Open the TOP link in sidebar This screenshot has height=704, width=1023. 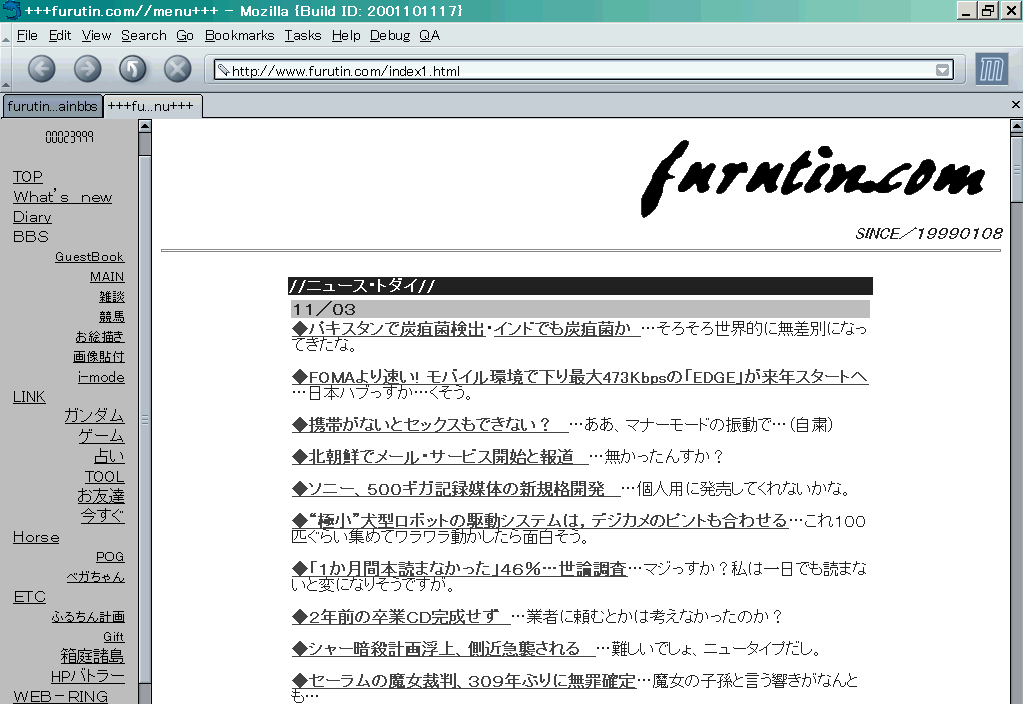tap(27, 177)
